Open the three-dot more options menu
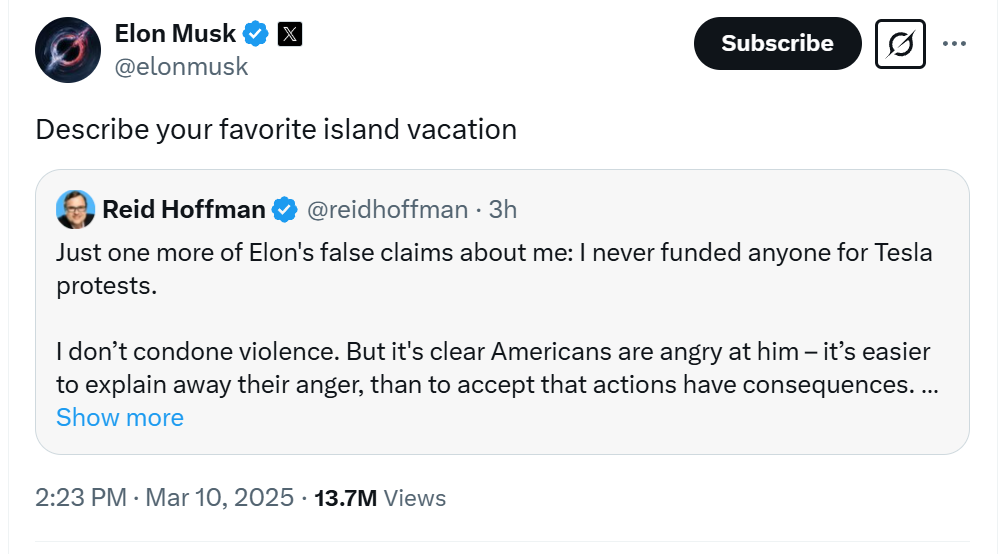999x554 pixels. click(x=954, y=43)
